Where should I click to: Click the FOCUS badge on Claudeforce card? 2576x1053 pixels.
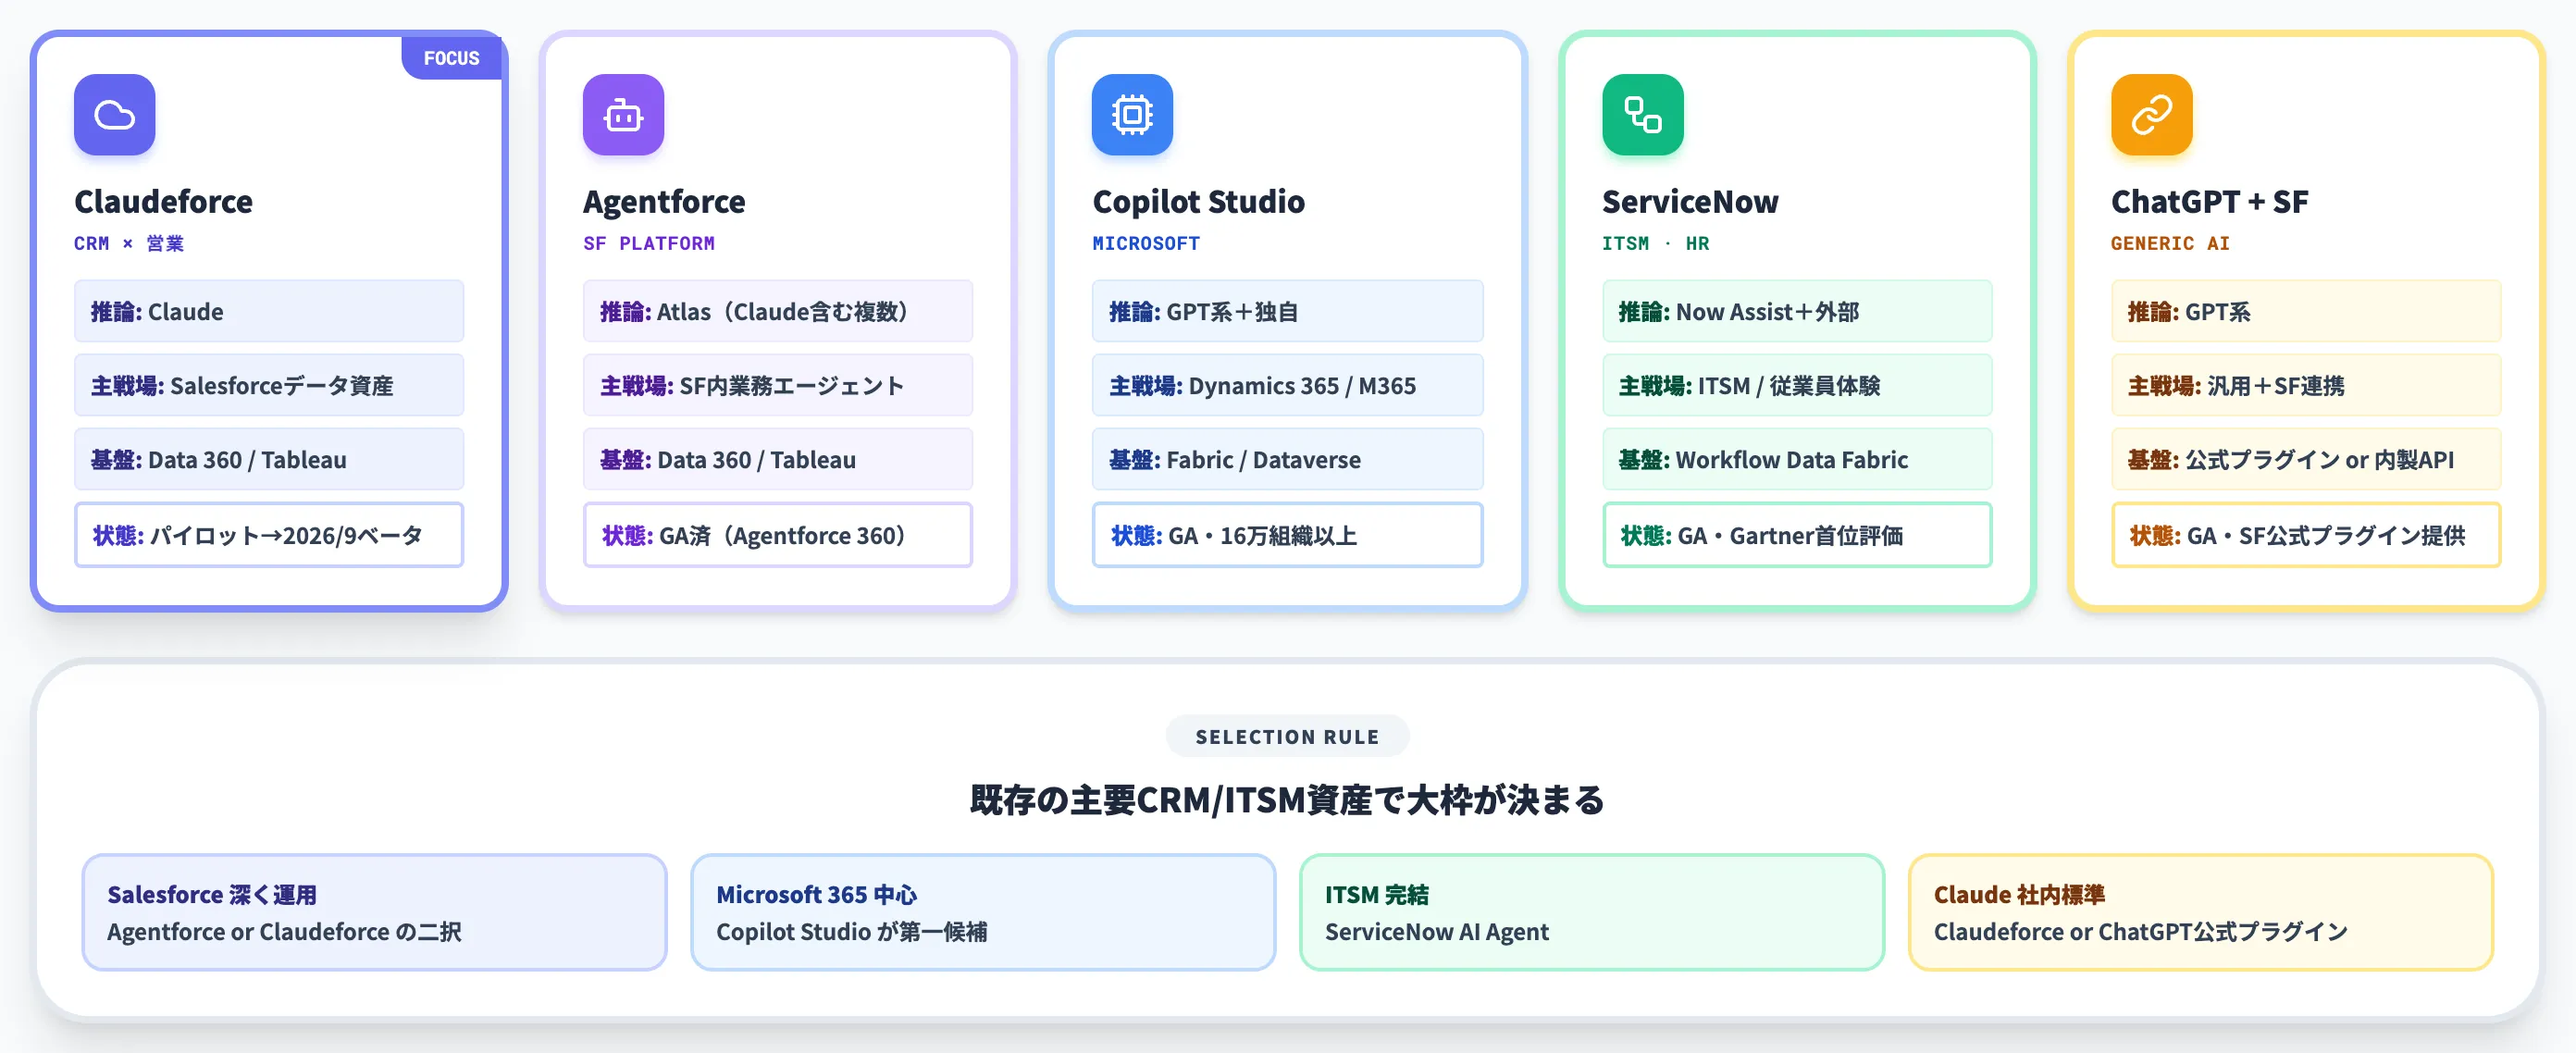pos(451,58)
